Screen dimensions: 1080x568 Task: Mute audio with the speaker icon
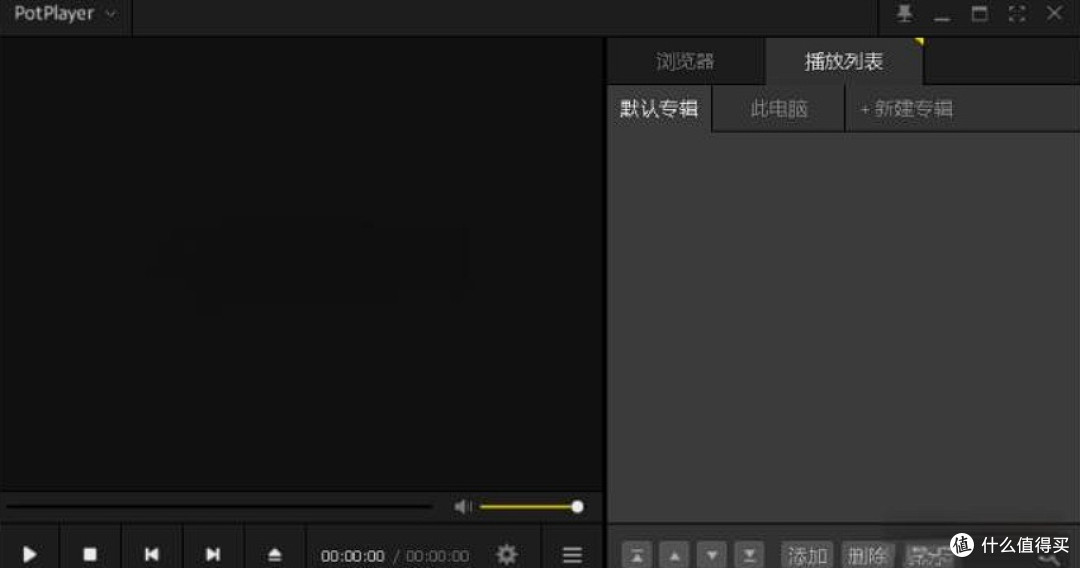click(x=462, y=507)
